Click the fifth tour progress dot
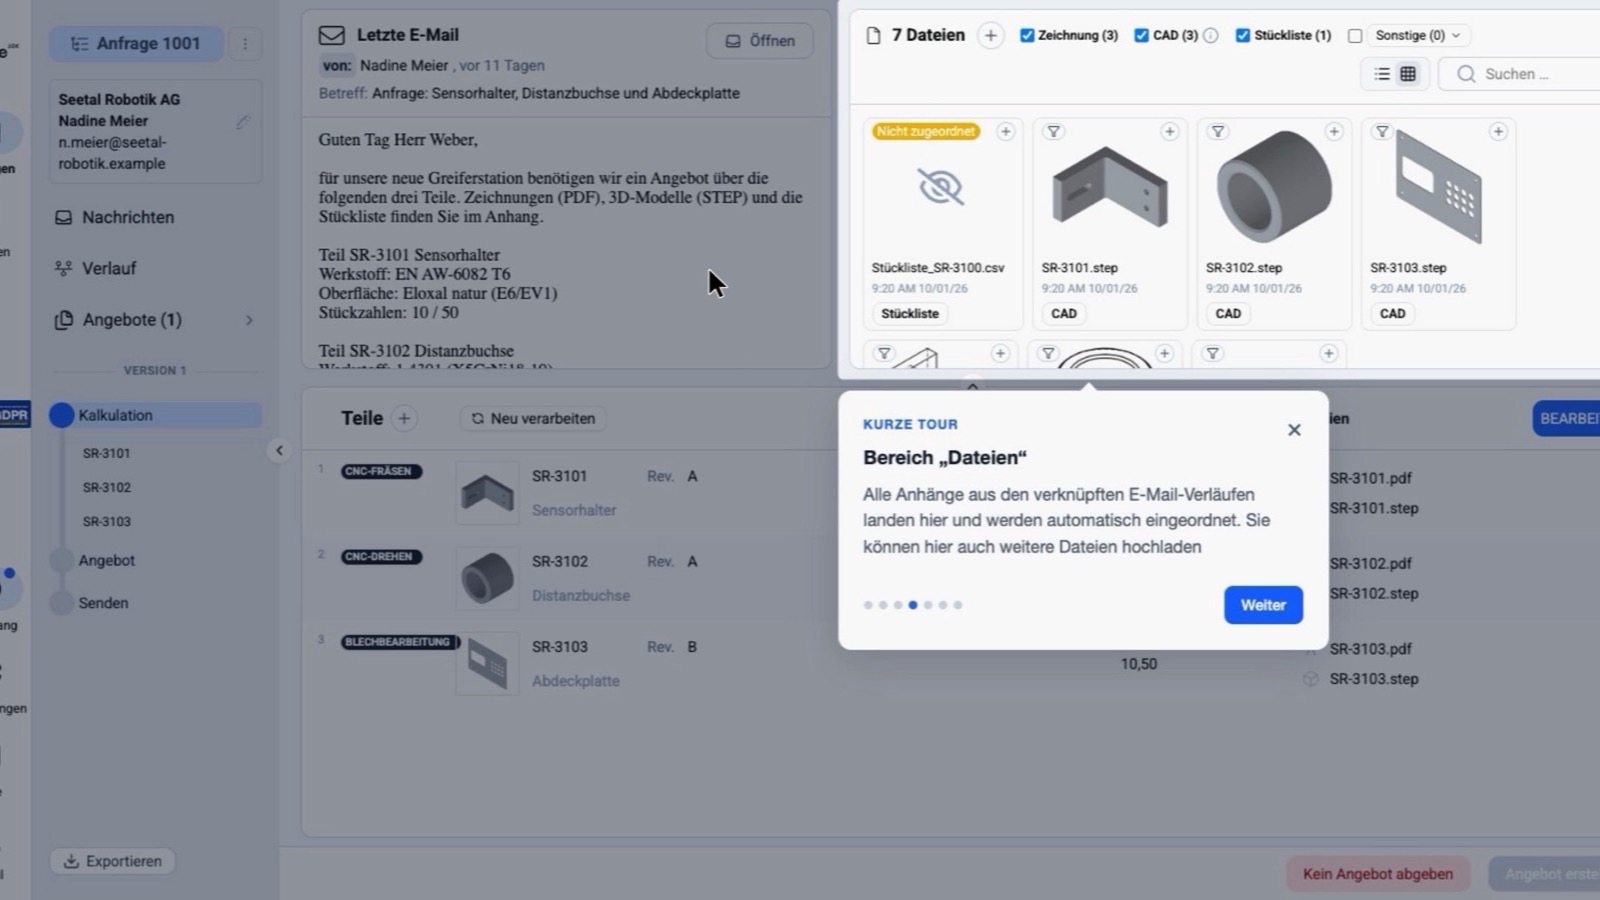This screenshot has height=900, width=1600. (x=928, y=605)
